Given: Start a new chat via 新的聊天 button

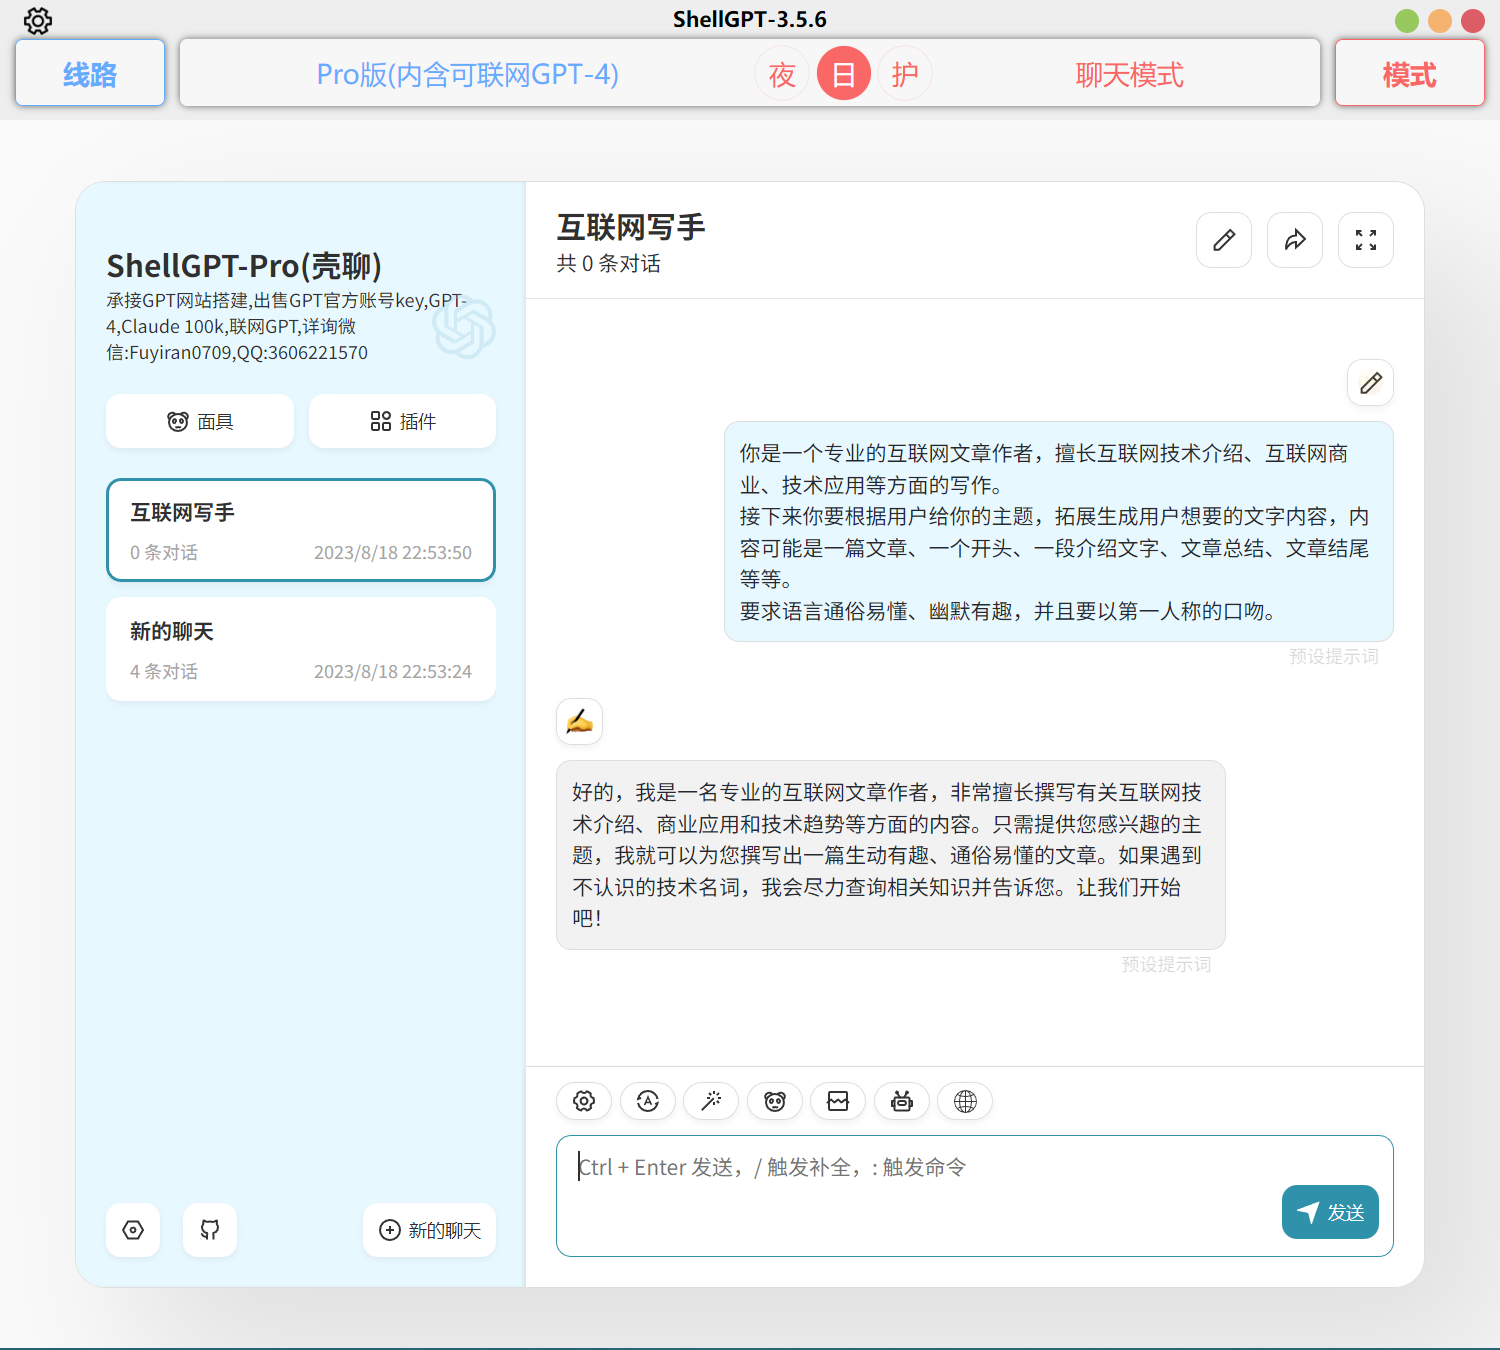Looking at the screenshot, I should pos(429,1230).
